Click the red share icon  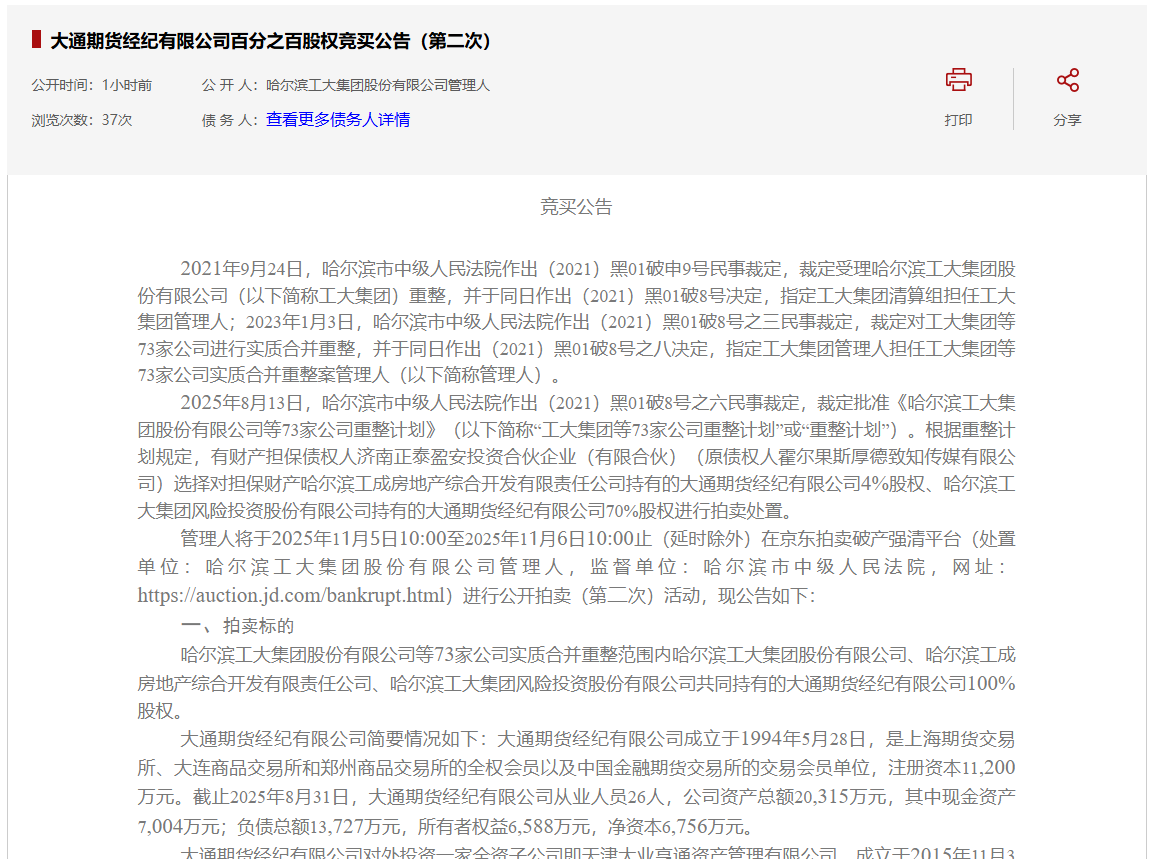(x=1068, y=80)
